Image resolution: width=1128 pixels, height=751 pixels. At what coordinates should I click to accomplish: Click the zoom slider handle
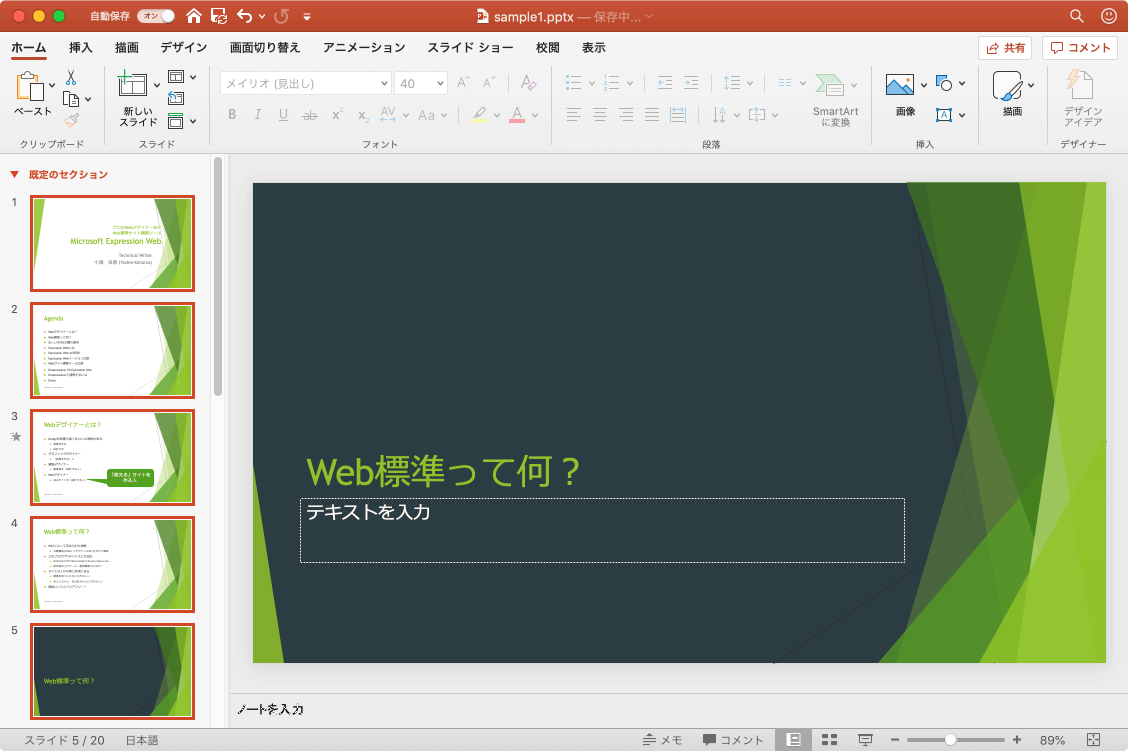pos(950,739)
